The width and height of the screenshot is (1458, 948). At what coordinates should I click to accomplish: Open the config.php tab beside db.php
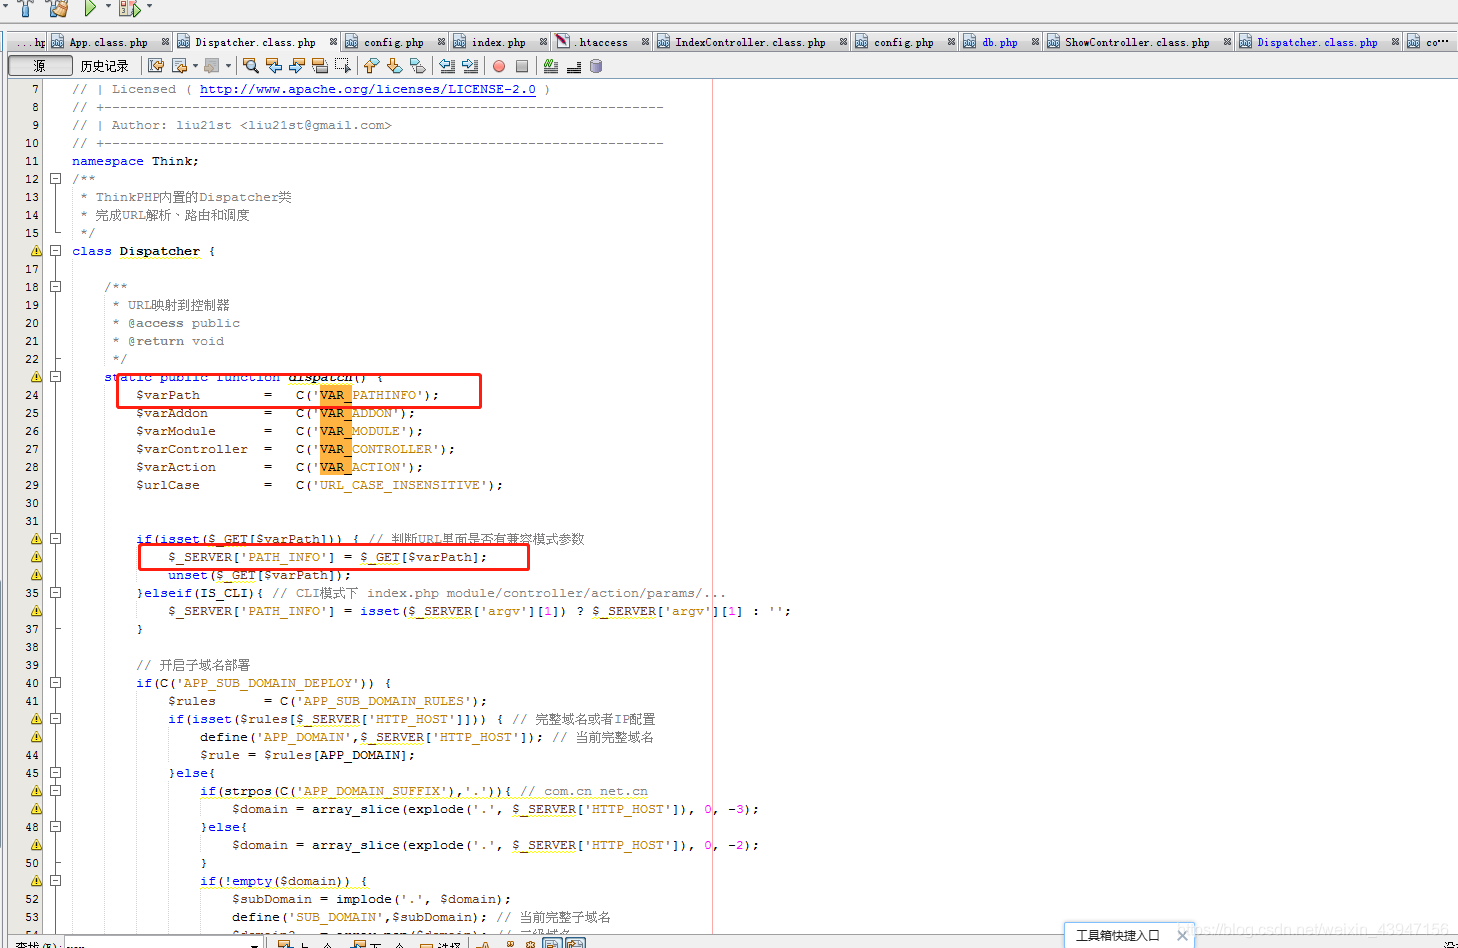(903, 42)
